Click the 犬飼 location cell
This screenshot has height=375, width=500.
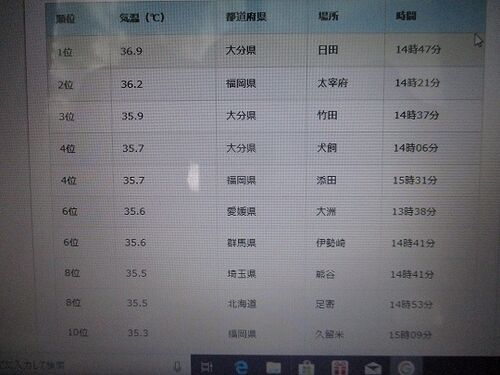pyautogui.click(x=327, y=147)
